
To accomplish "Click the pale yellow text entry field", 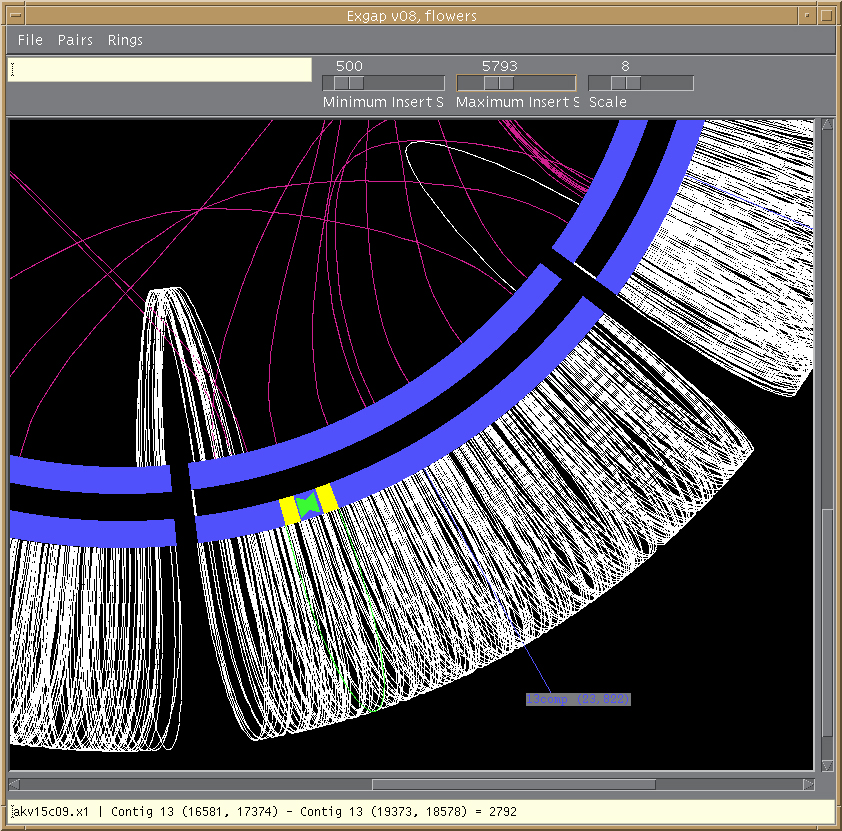I will [159, 70].
